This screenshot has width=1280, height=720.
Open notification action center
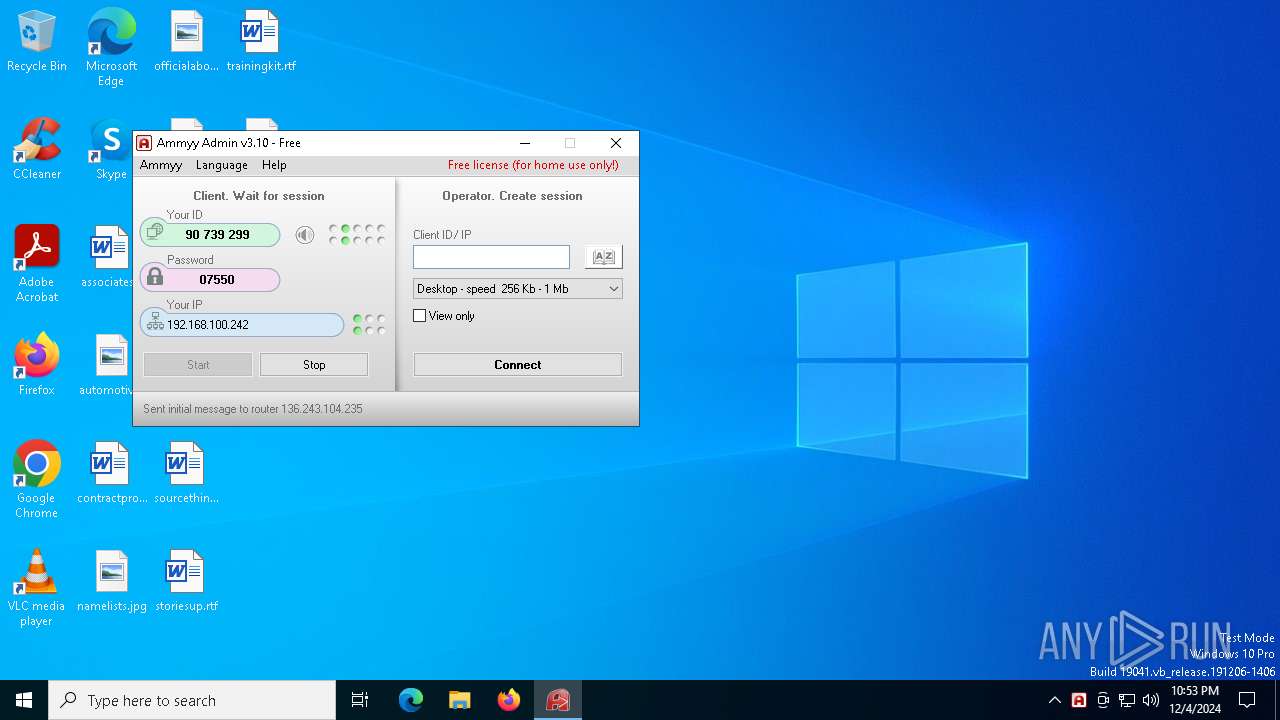1247,700
